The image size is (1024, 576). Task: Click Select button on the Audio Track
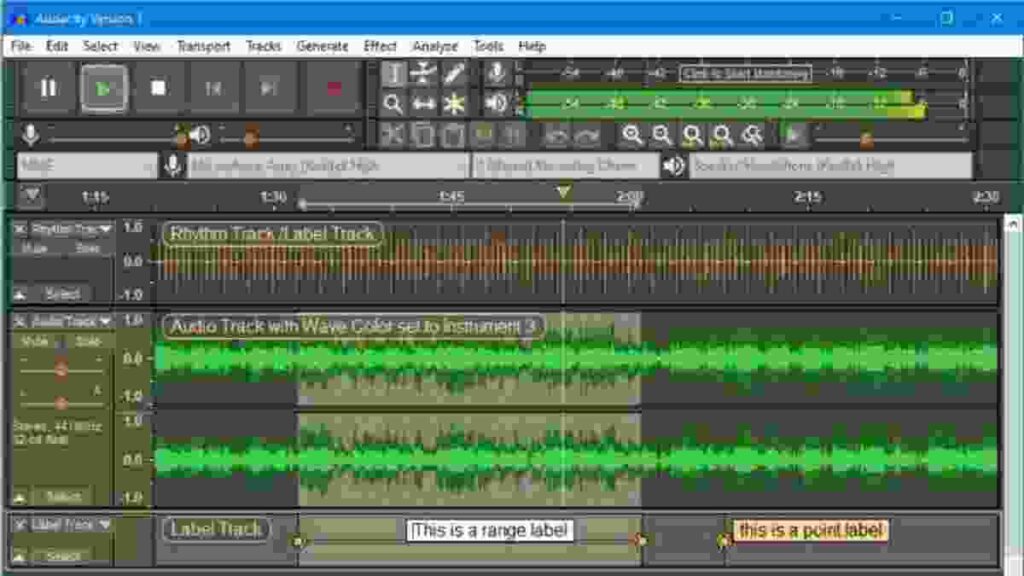coord(63,498)
